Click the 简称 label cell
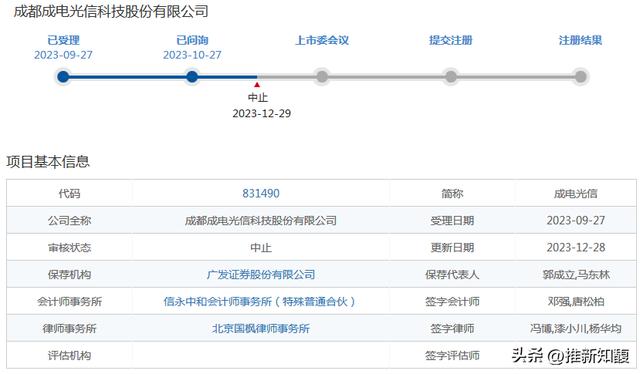Screen dimensions: 640x374 coord(452,193)
